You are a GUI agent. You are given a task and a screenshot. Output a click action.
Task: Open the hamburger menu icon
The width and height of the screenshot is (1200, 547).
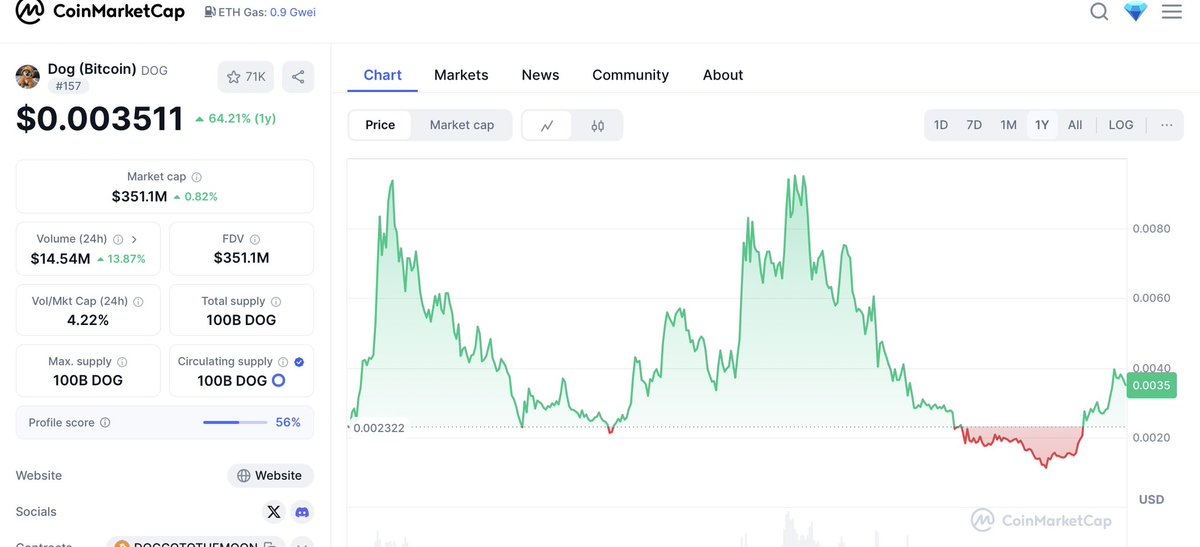[x=1171, y=12]
